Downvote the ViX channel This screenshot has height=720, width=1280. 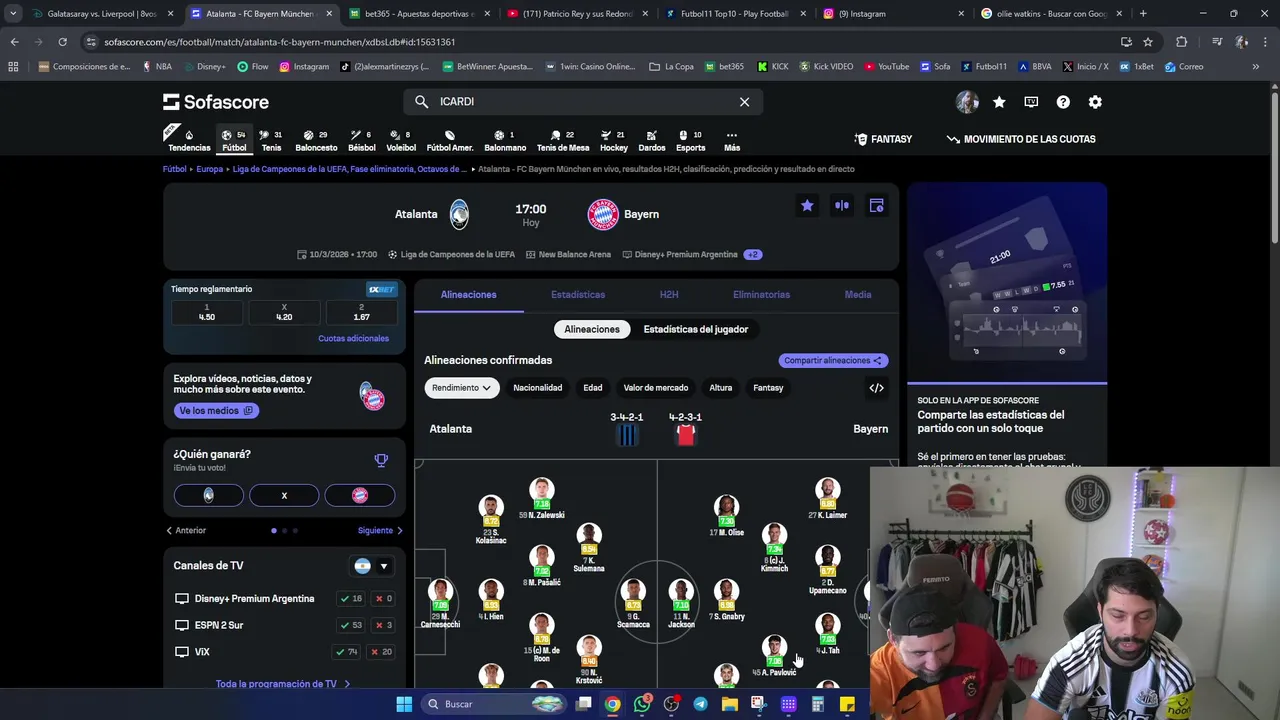pyautogui.click(x=381, y=652)
